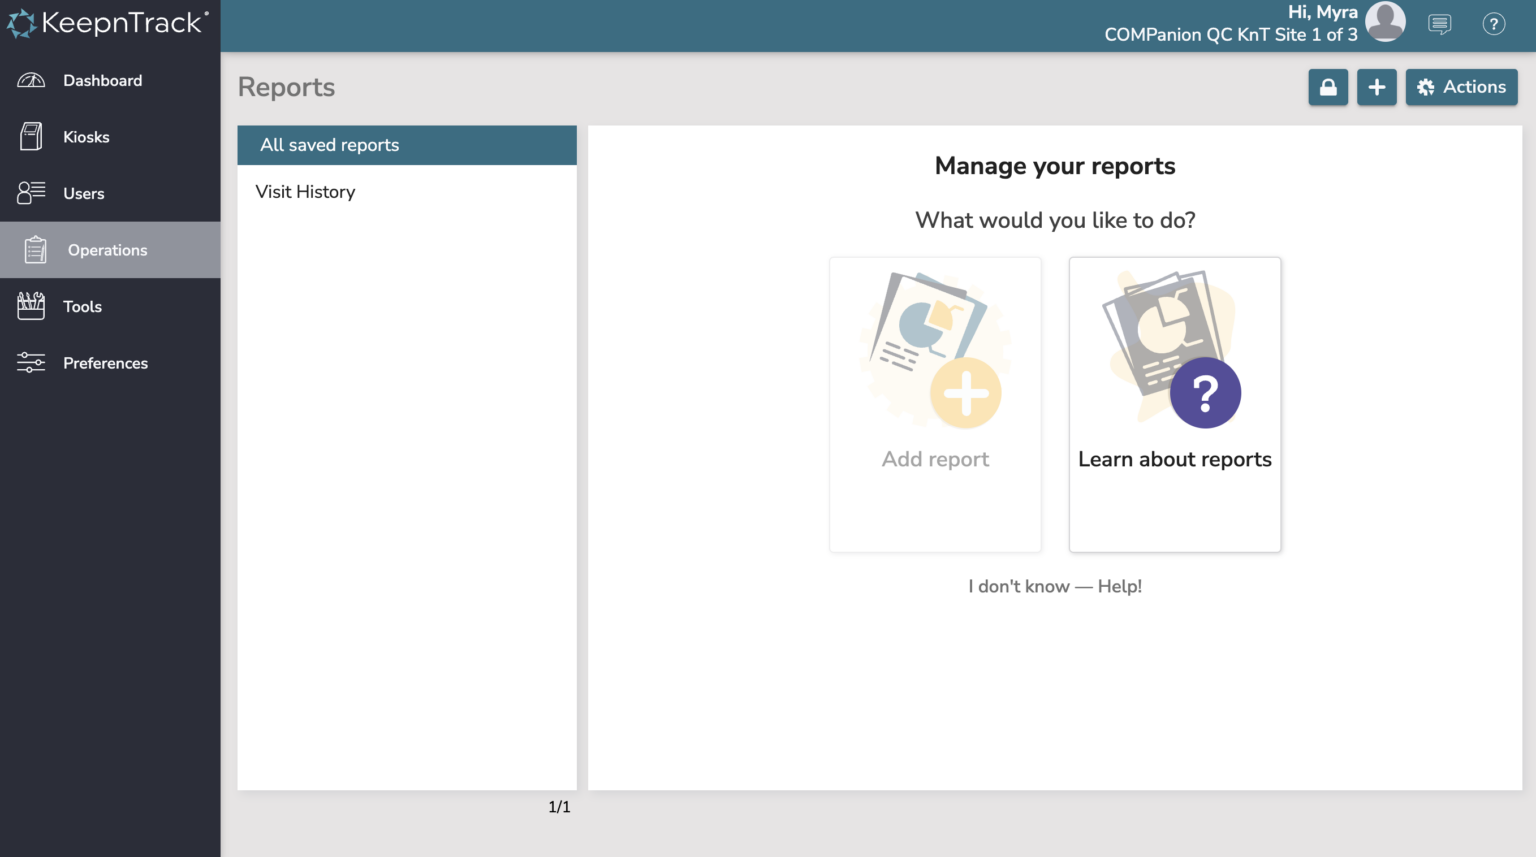Image resolution: width=1536 pixels, height=857 pixels.
Task: Select the Kiosks icon in the sidebar
Action: (31, 136)
